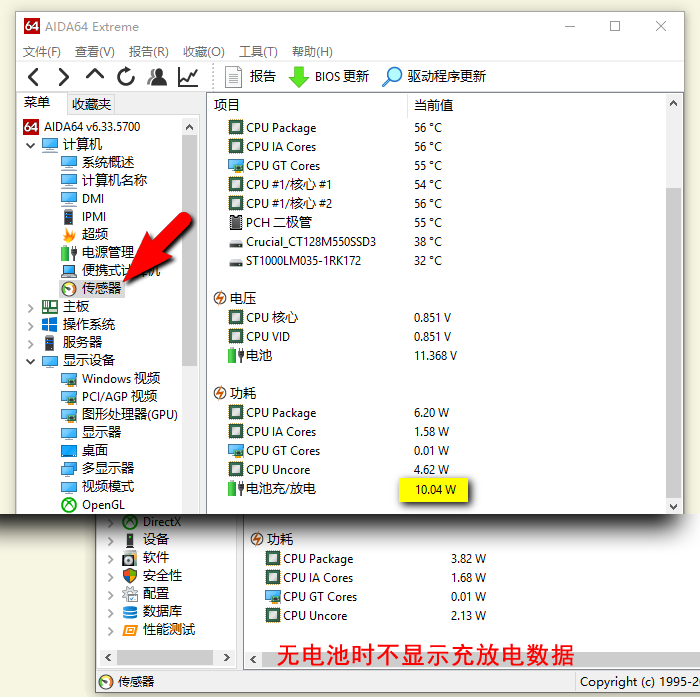Open the 报告(R) menu
The width and height of the screenshot is (700, 697).
coord(149,52)
